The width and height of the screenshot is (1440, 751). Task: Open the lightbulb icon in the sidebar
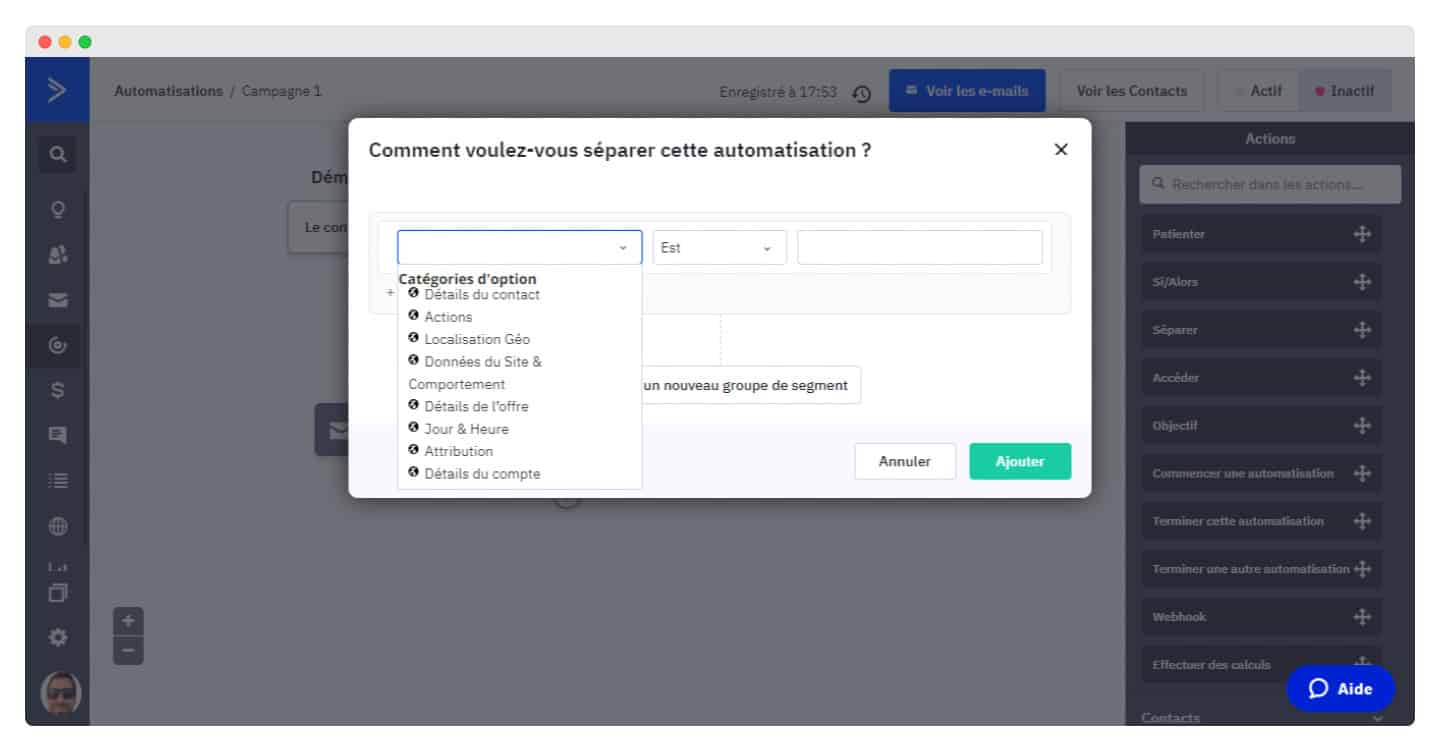pos(58,210)
